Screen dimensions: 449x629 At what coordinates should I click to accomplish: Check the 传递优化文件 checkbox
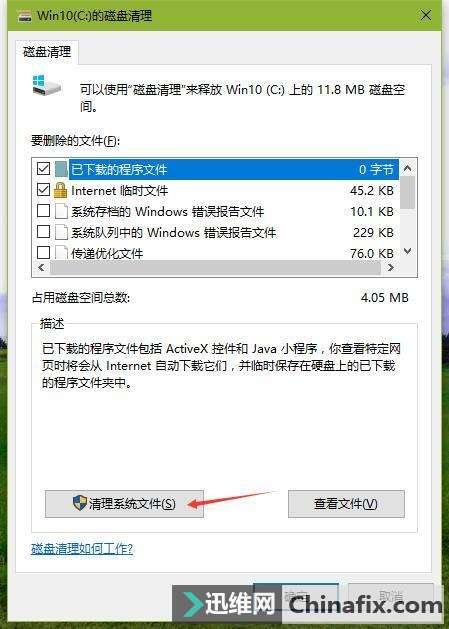pyautogui.click(x=43, y=253)
